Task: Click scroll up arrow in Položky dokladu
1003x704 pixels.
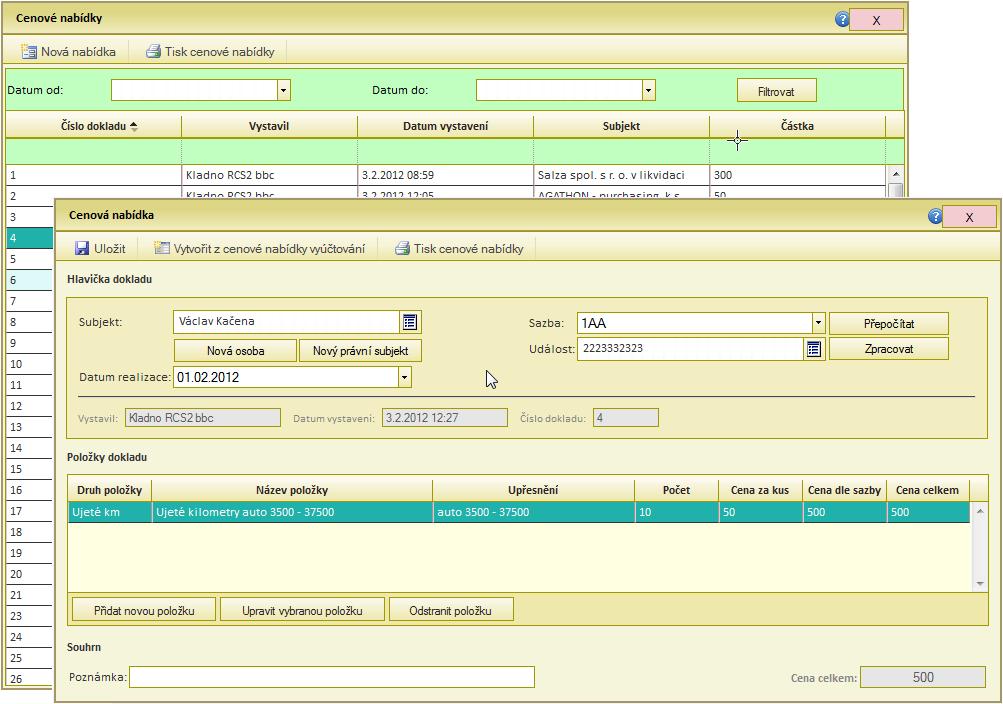Action: (979, 511)
